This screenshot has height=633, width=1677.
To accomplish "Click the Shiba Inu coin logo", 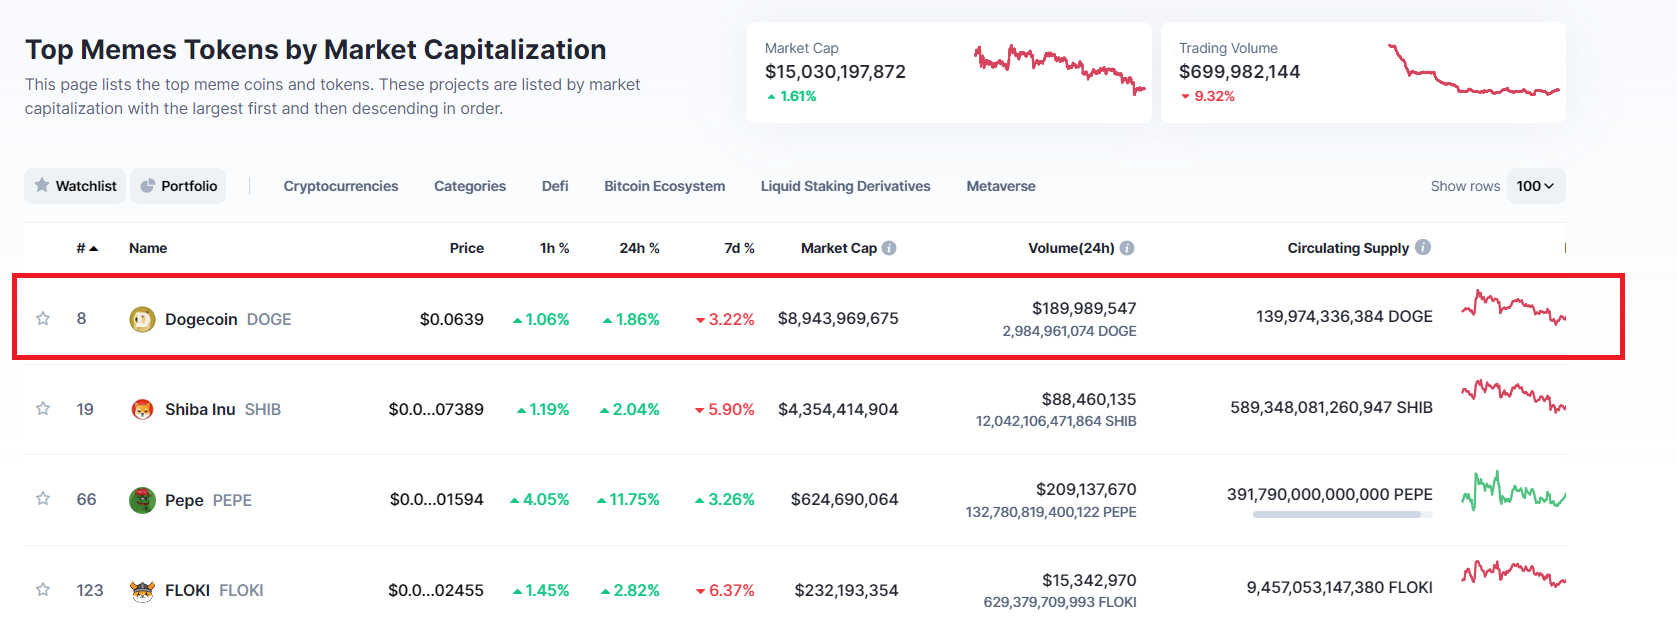I will (x=142, y=409).
